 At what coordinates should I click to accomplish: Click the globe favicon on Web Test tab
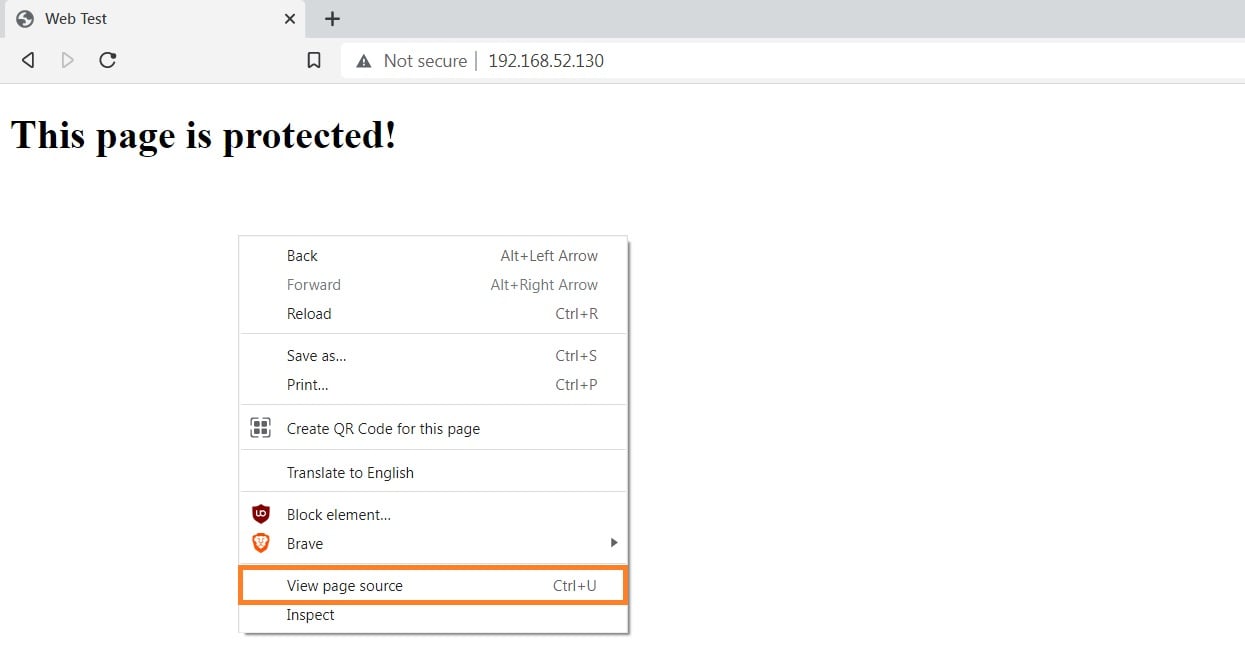click(26, 19)
